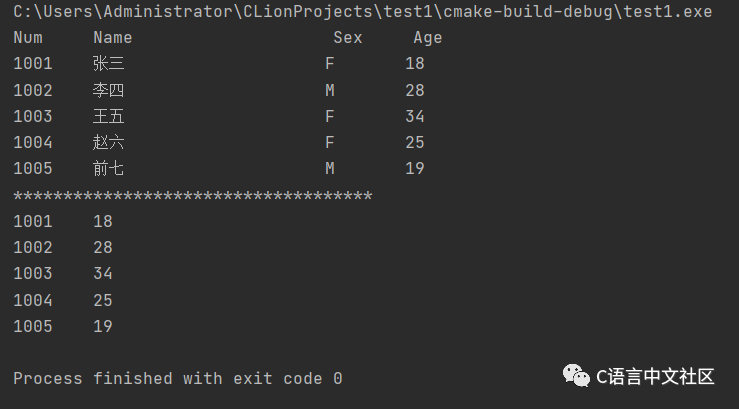Click 1001 in the lower list
This screenshot has height=409, width=739.
(33, 221)
